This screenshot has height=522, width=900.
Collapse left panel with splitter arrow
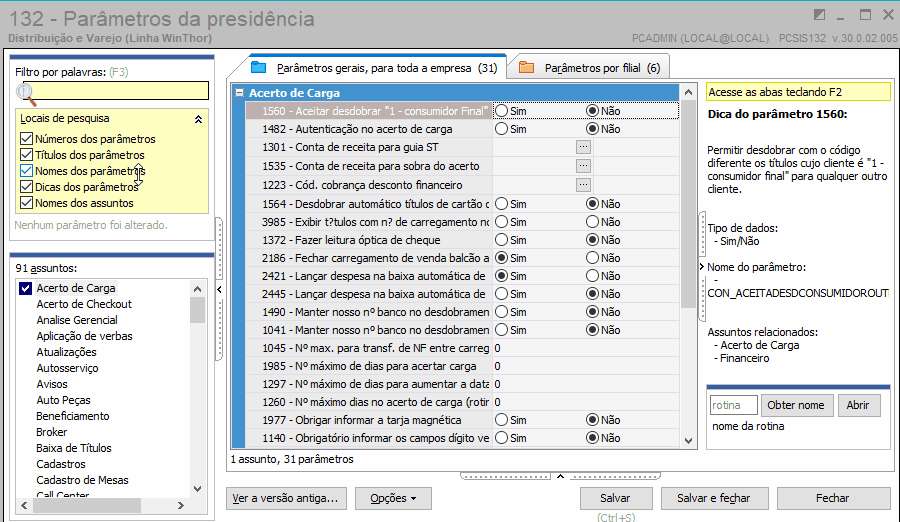coord(219,289)
